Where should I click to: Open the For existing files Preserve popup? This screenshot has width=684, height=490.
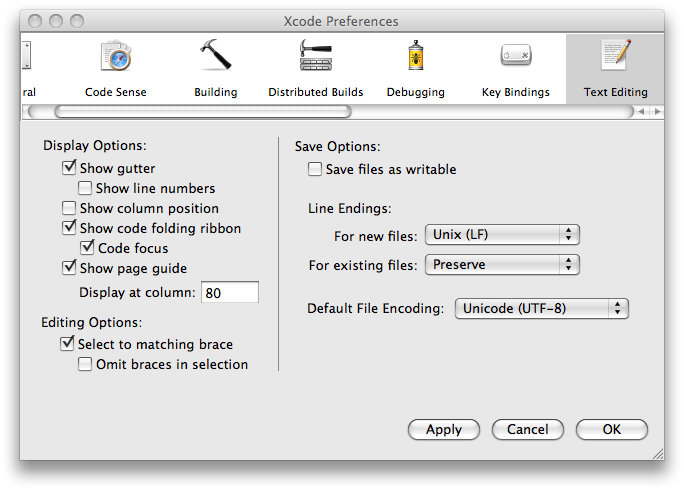click(502, 264)
